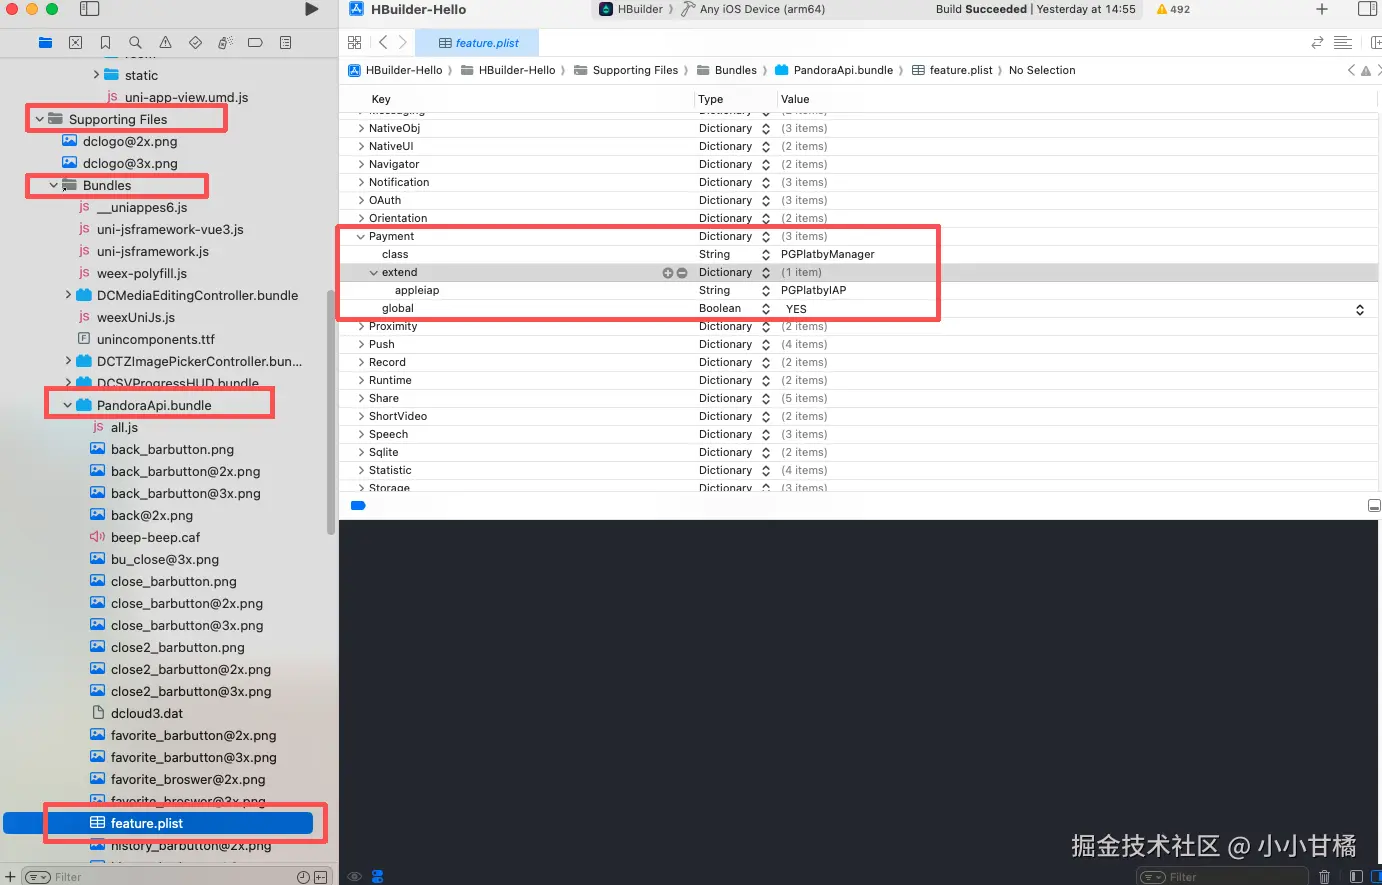Click the Bundles breadcrumb item
Viewport: 1382px width, 885px height.
726,70
